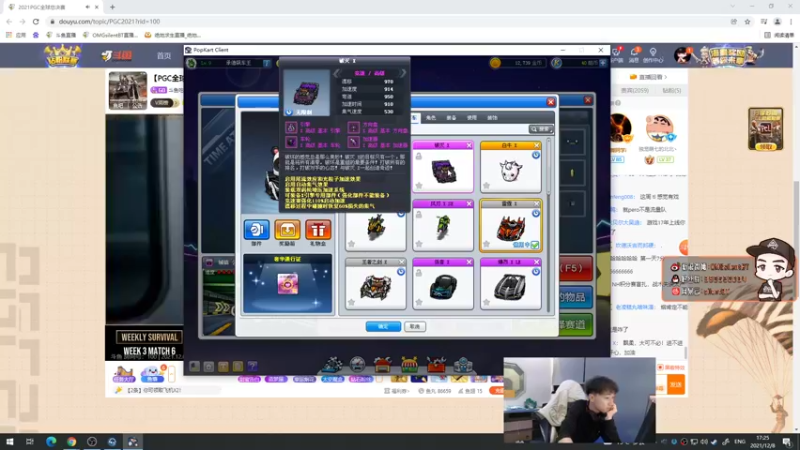
Task: Open the gray building icon in bottom dock
Action: point(463,364)
